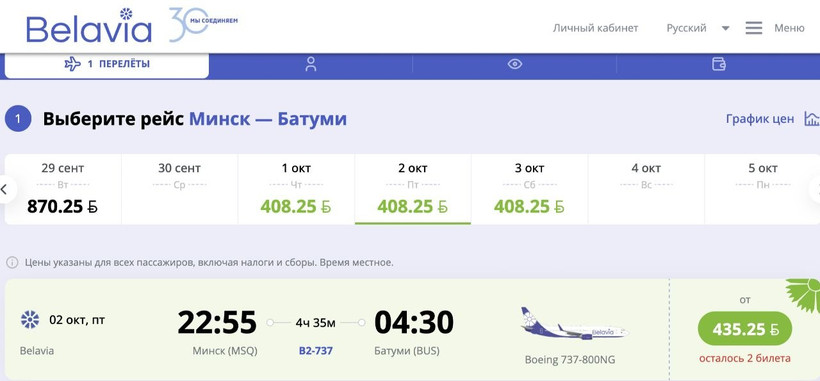Pick 3 окт Сб date option
The image size is (820, 381).
tap(529, 189)
